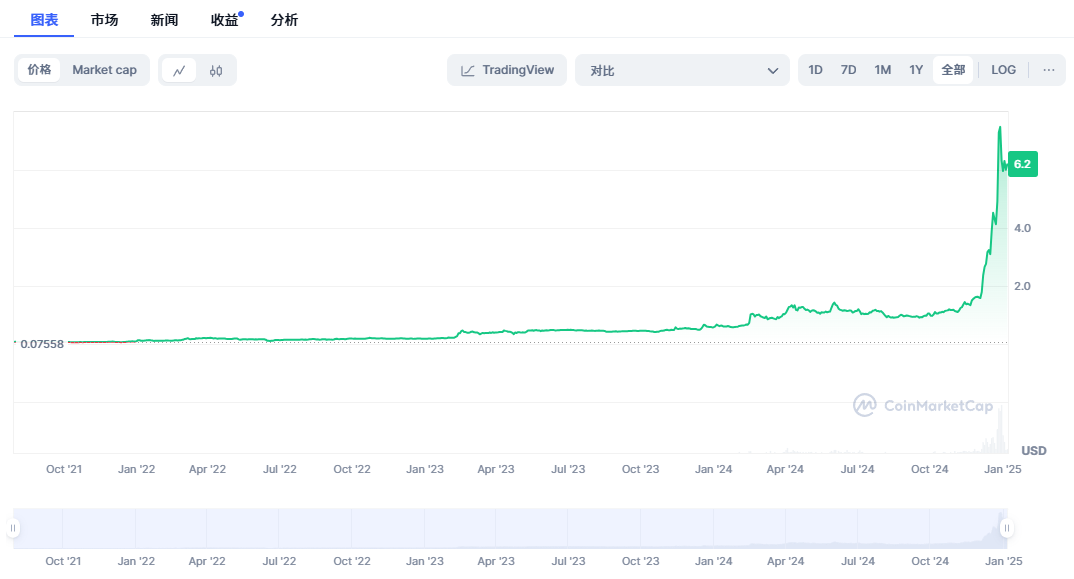Click right handle of range slider

(x=1006, y=528)
